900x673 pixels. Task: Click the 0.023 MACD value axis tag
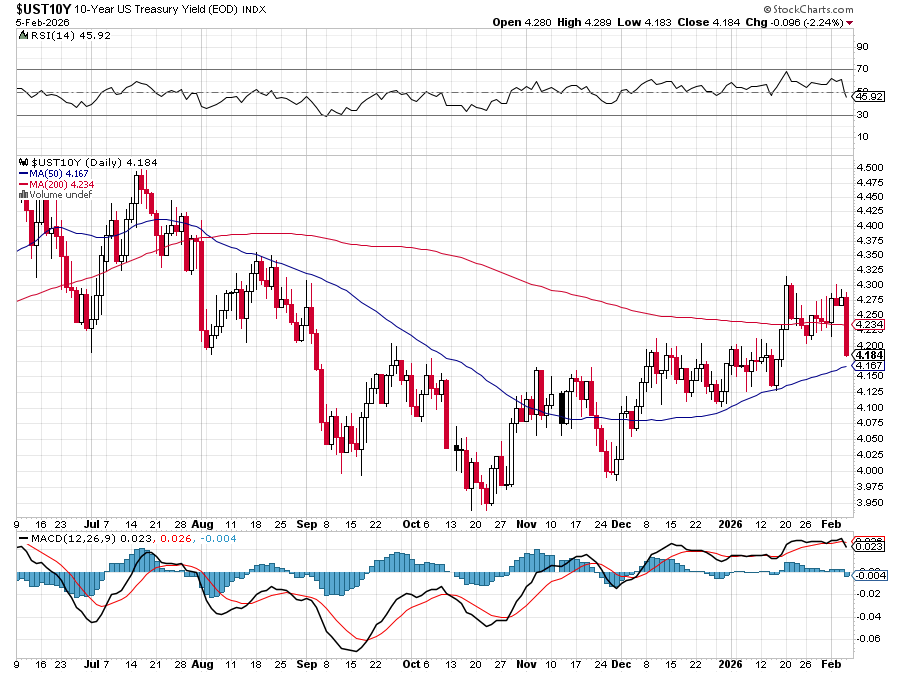pos(867,547)
